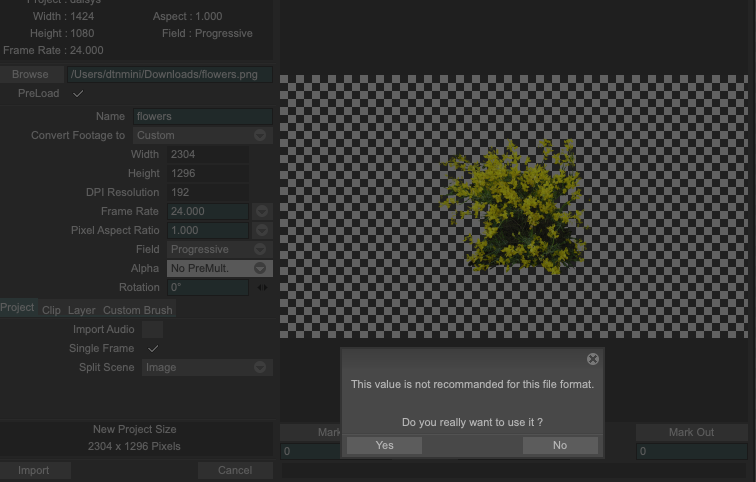
Task: Edit the DPI Resolution field
Action: [x=208, y=192]
